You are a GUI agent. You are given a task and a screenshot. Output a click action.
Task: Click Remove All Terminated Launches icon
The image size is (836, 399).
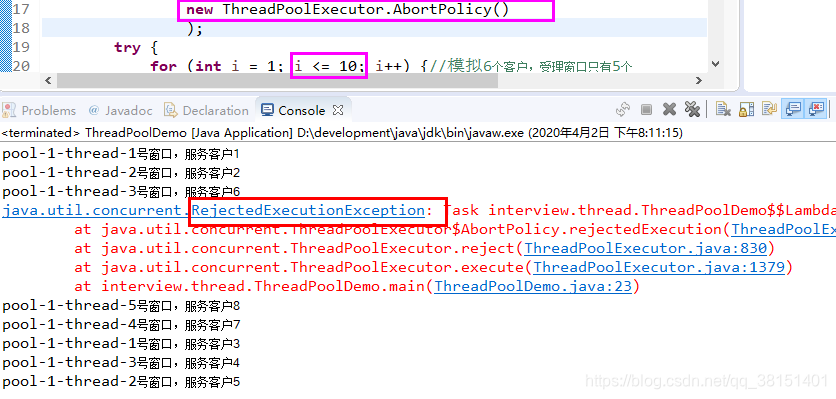click(692, 110)
